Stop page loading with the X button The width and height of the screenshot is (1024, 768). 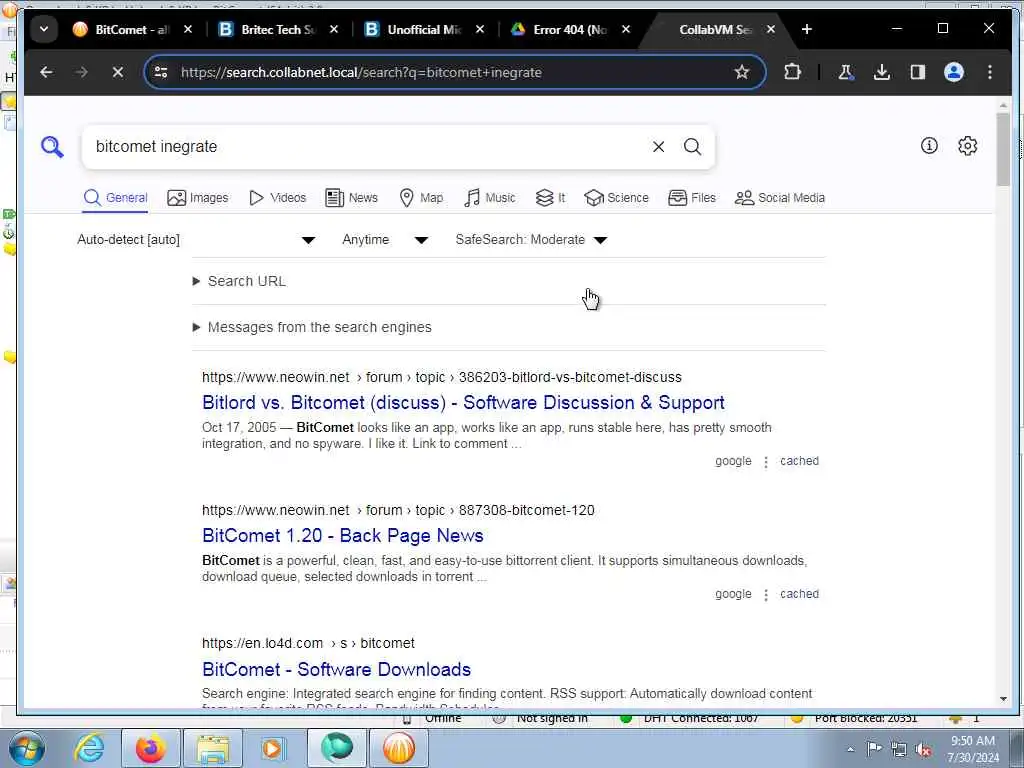coord(118,72)
